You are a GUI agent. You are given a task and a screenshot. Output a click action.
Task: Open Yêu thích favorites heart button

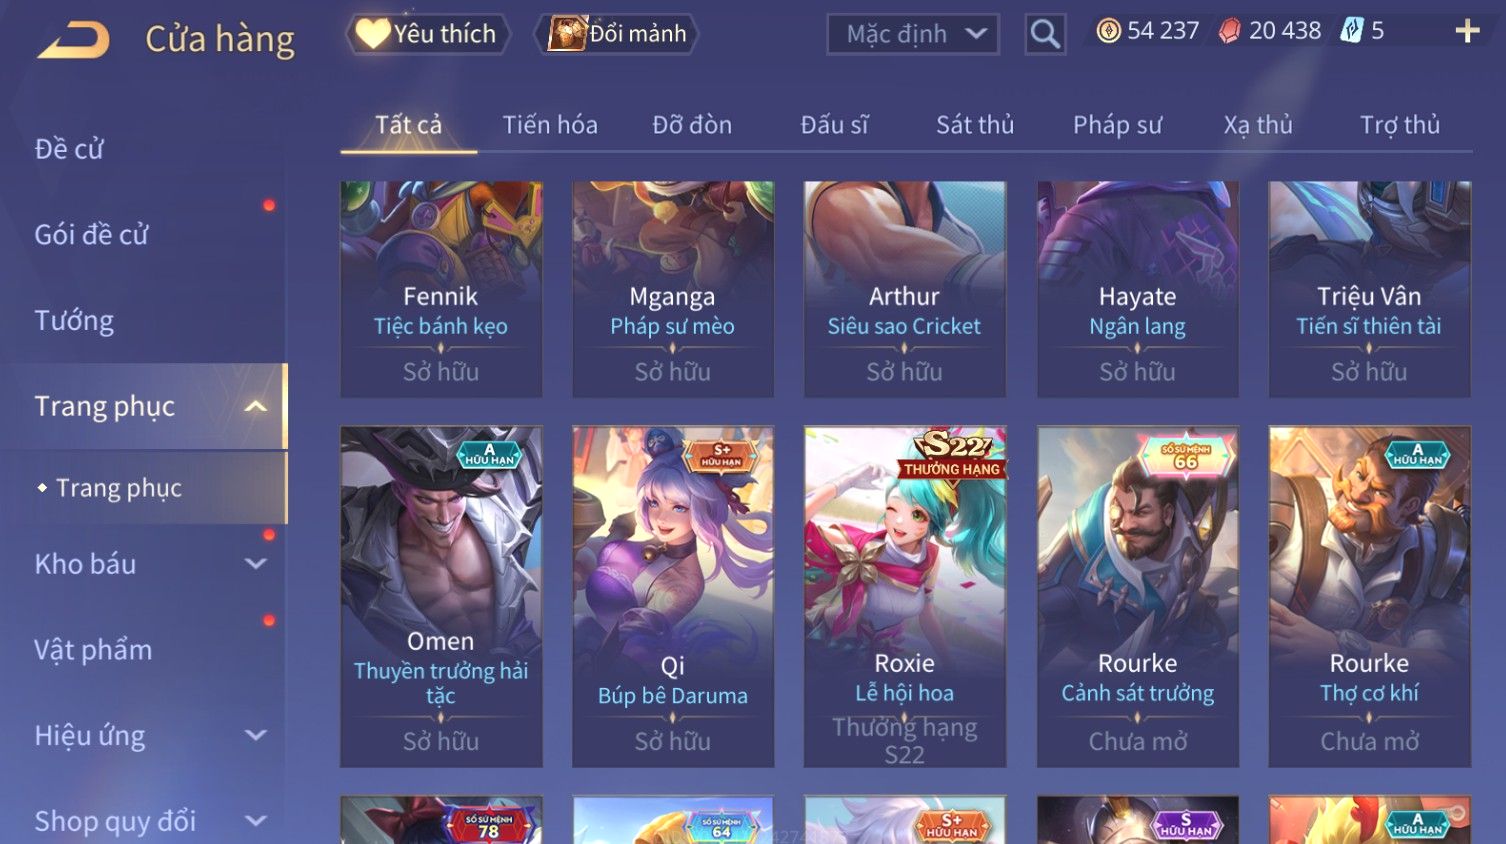pos(428,34)
